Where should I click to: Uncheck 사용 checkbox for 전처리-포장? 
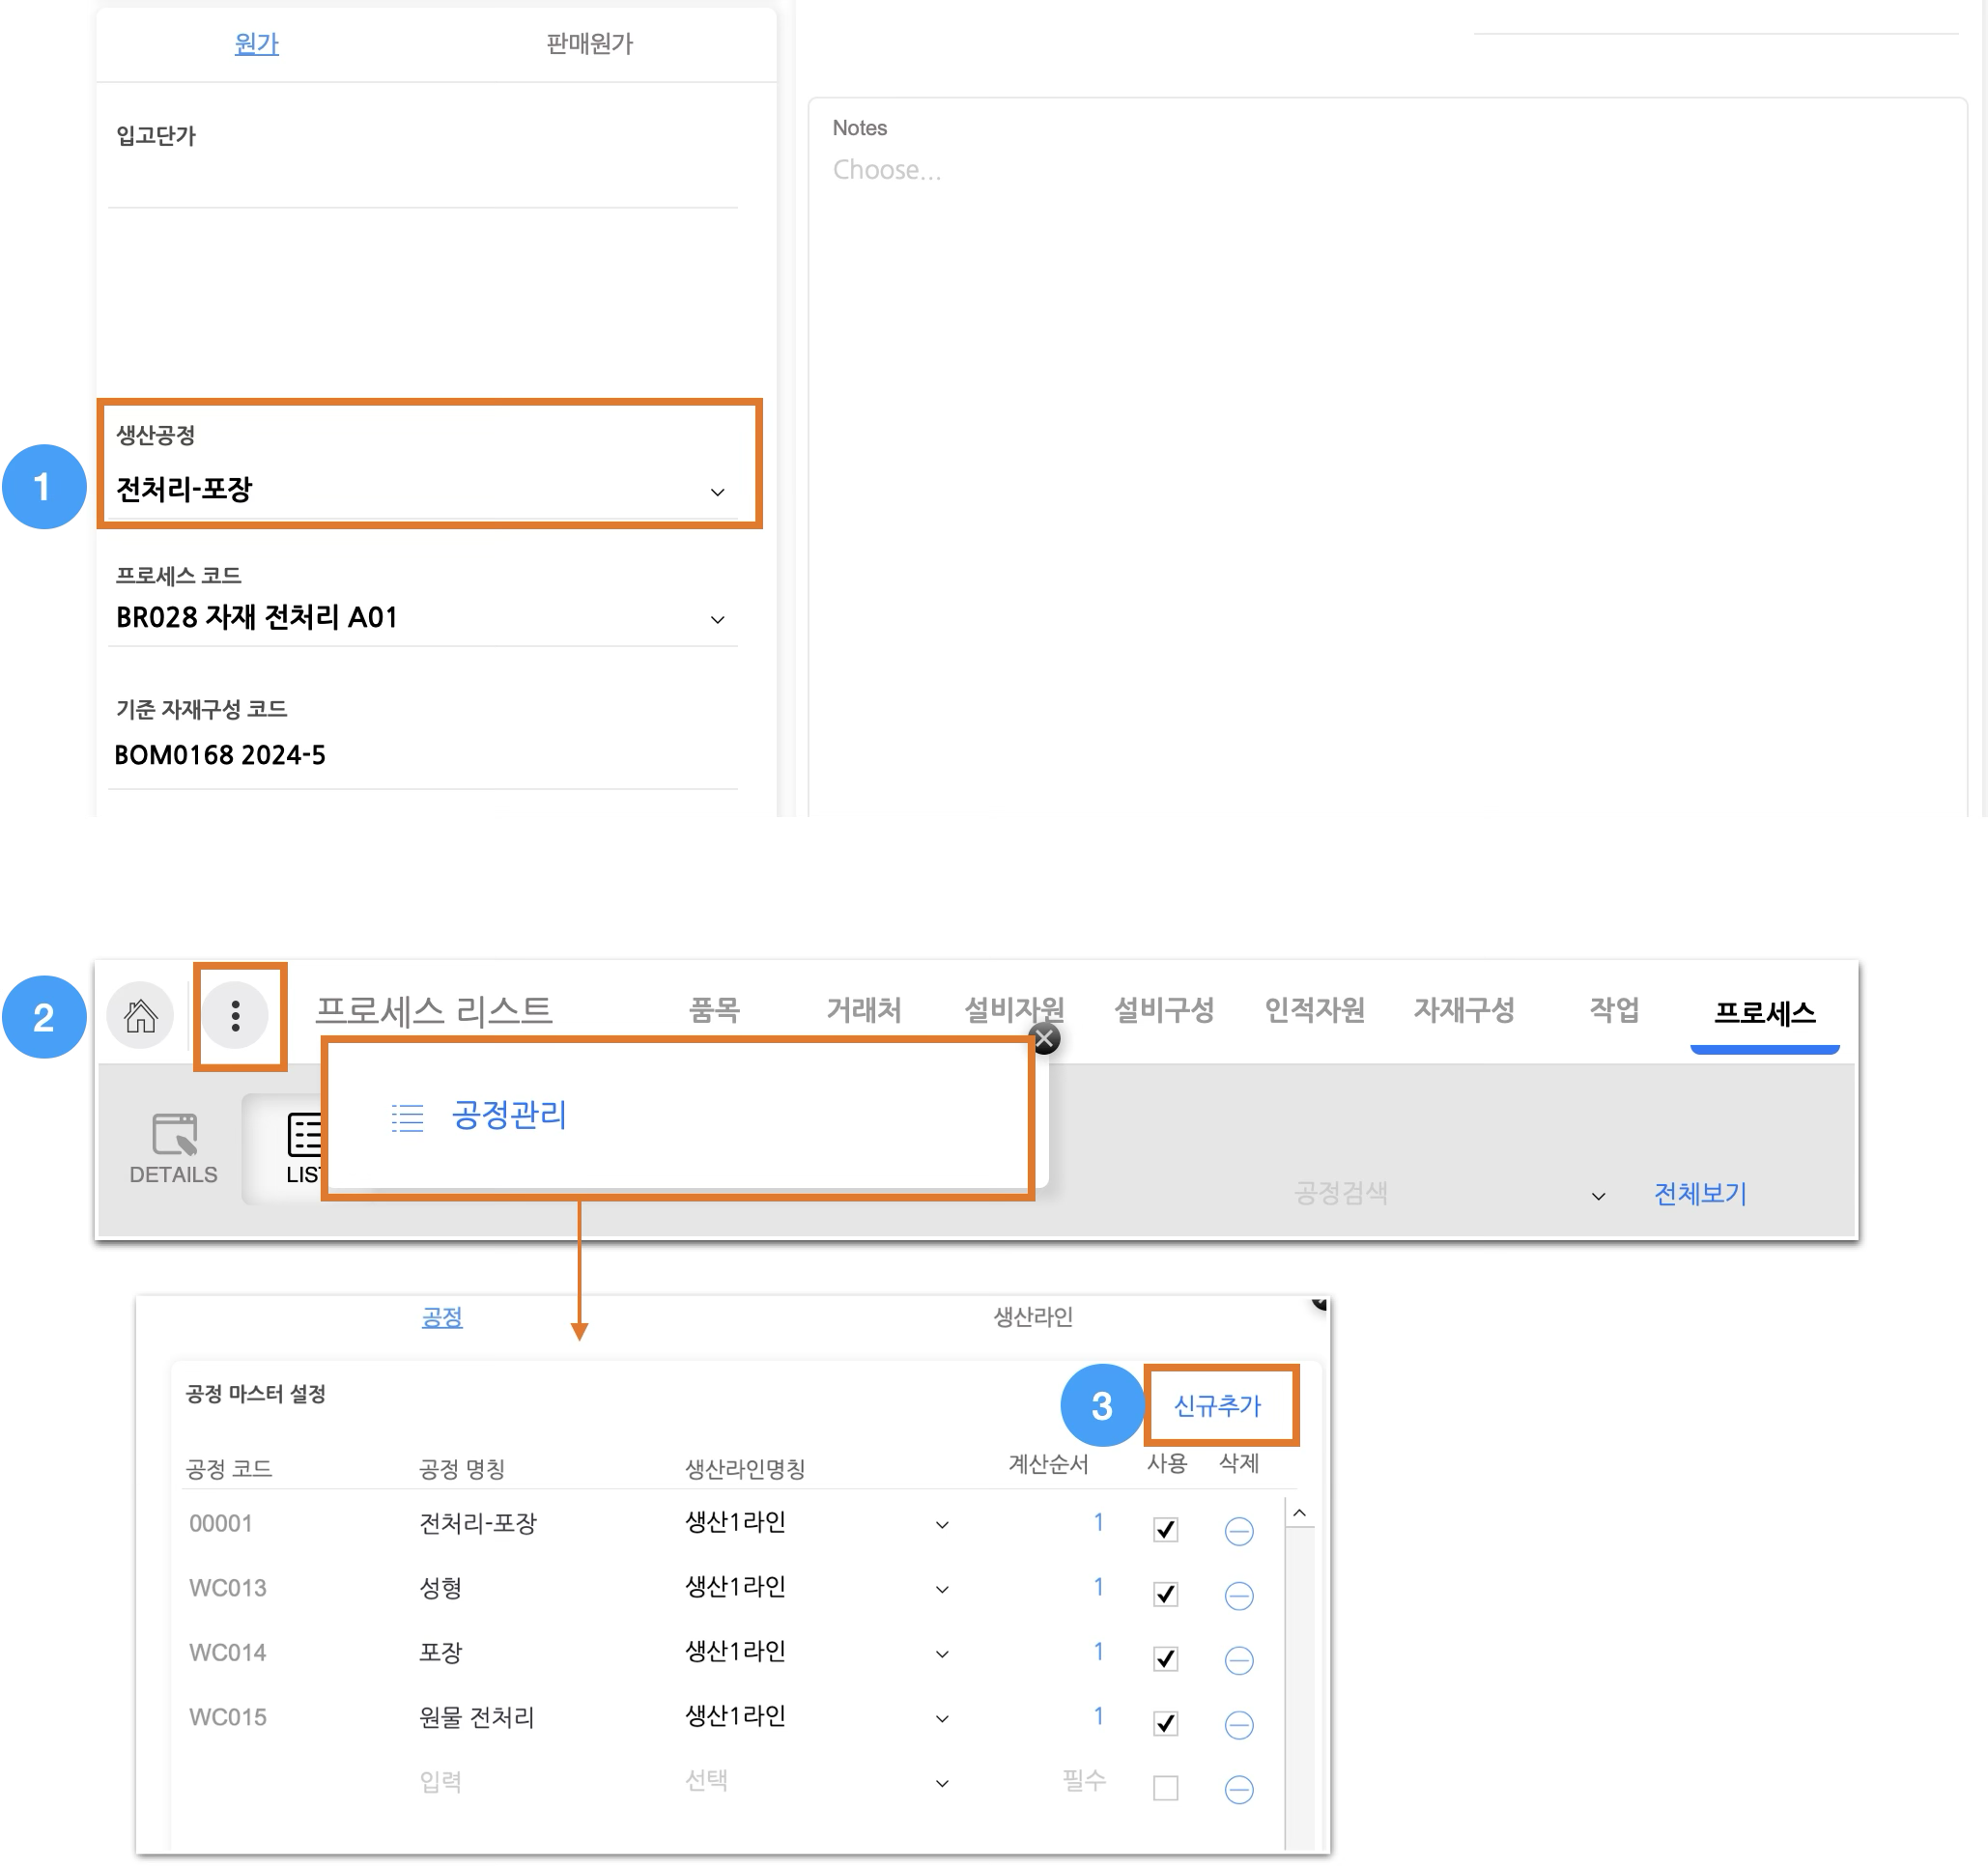coord(1165,1530)
